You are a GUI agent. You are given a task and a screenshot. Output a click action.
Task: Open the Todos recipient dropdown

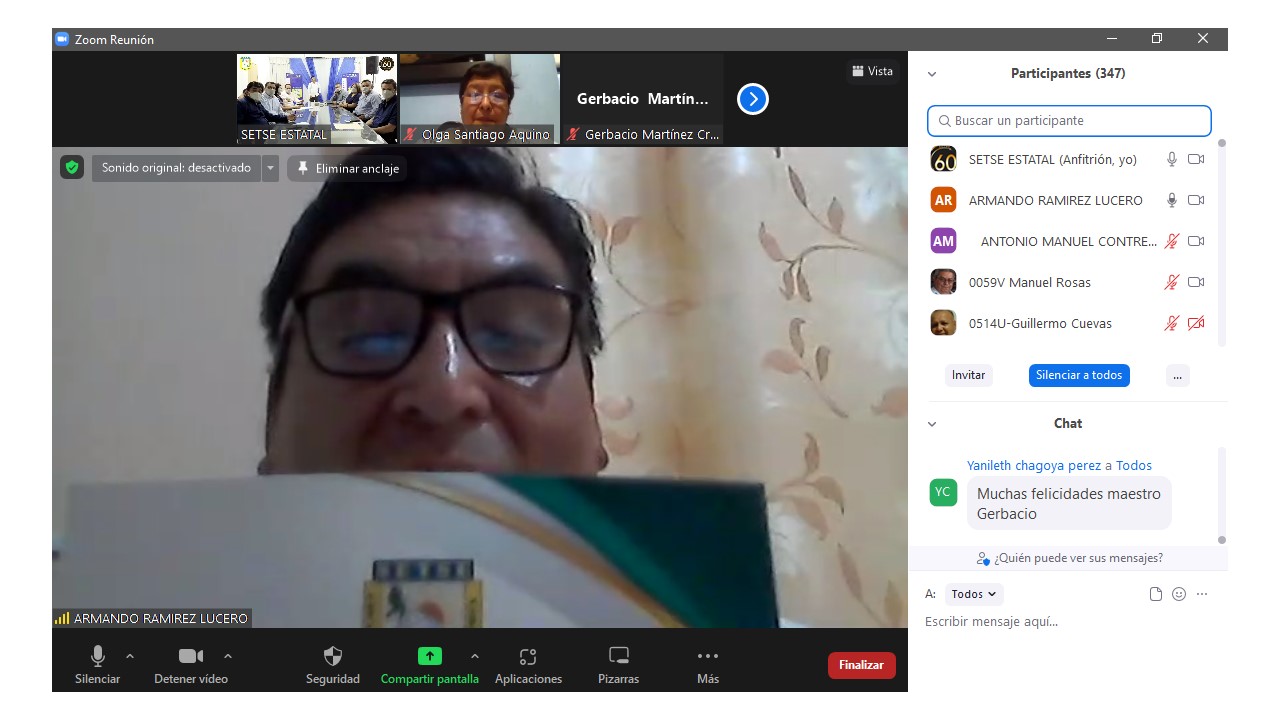pyautogui.click(x=974, y=594)
